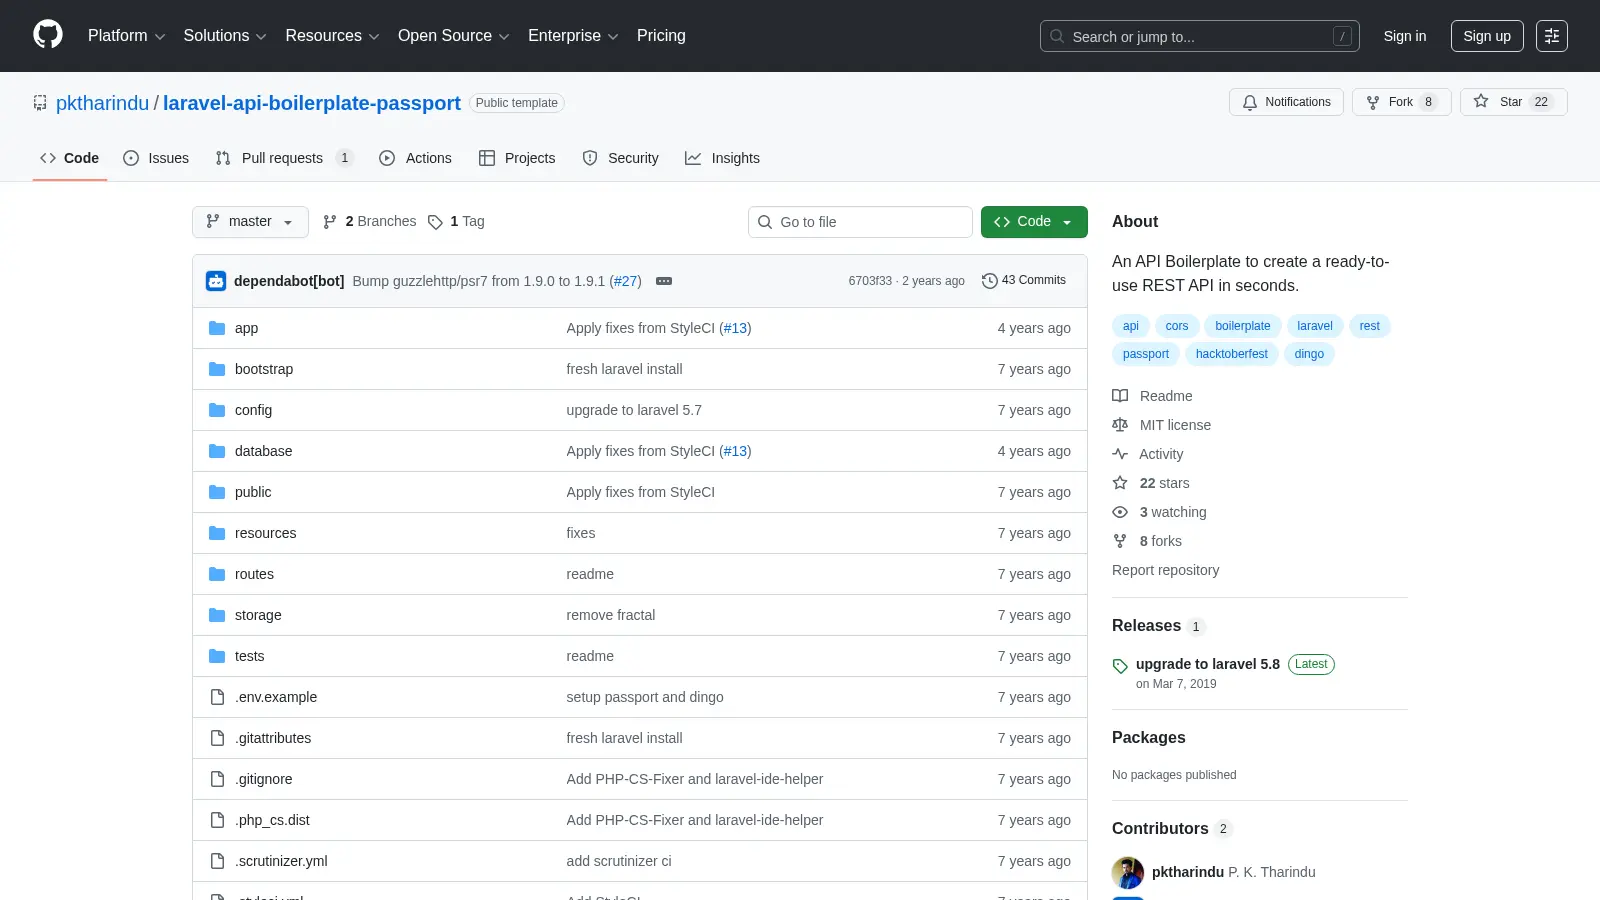Image resolution: width=1600 pixels, height=900 pixels.
Task: Expand commit message ellipsis icon
Action: pos(664,281)
